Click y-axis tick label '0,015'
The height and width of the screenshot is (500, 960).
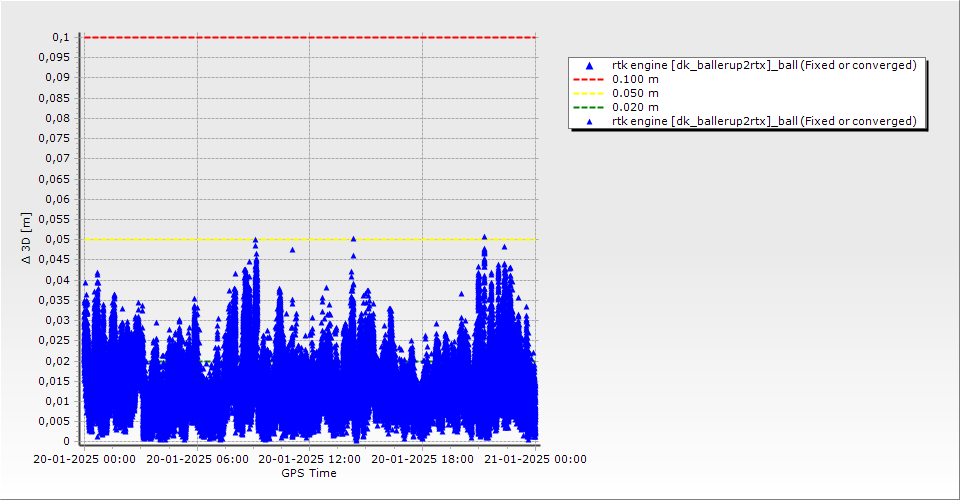pyautogui.click(x=54, y=381)
